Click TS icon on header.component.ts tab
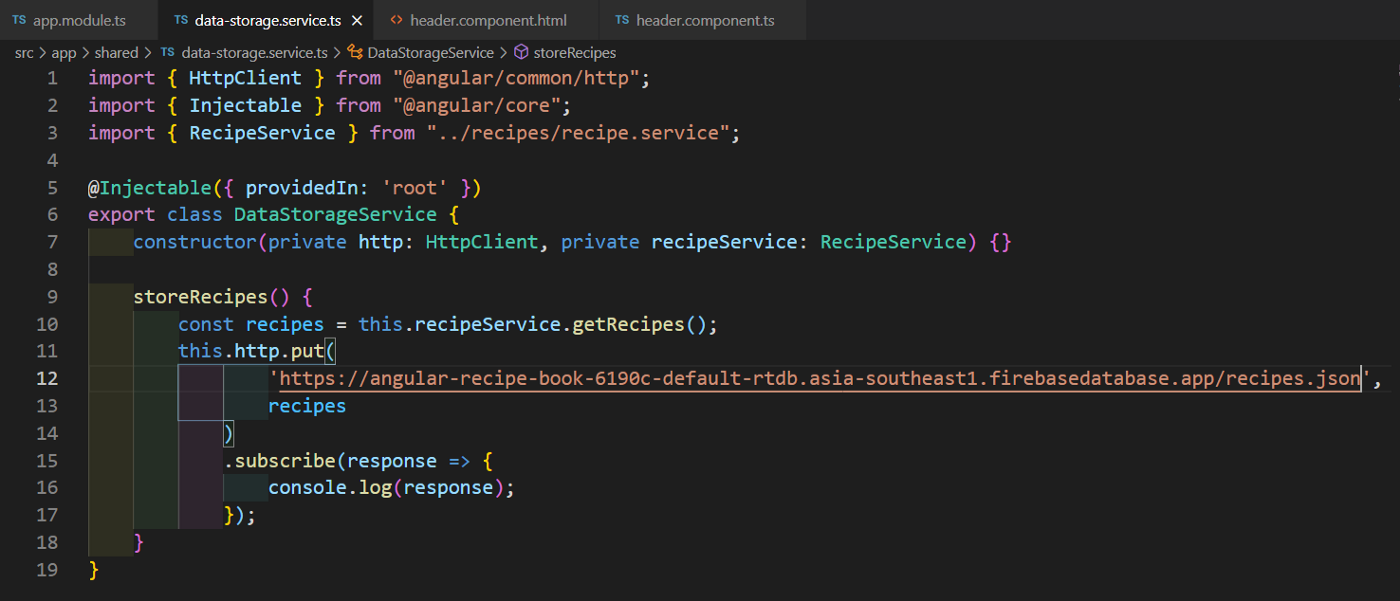1400x601 pixels. (622, 20)
